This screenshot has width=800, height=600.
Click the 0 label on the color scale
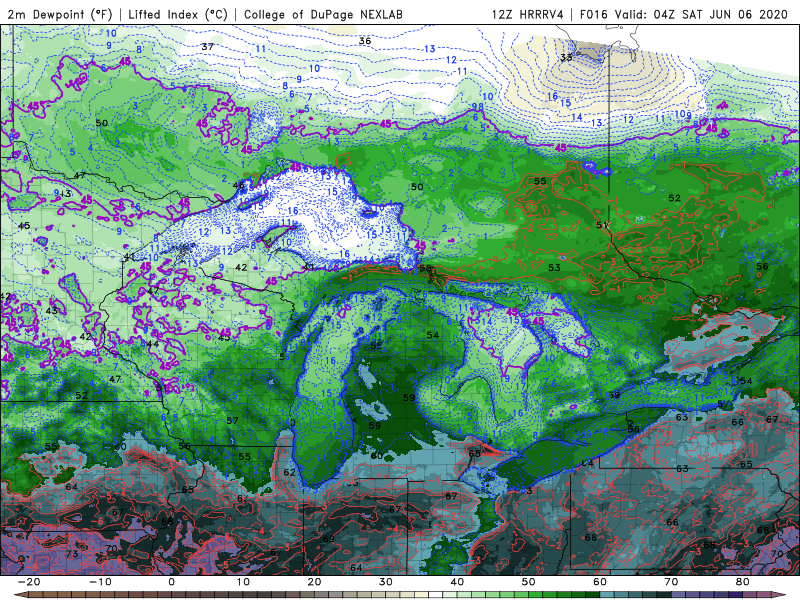[x=171, y=582]
